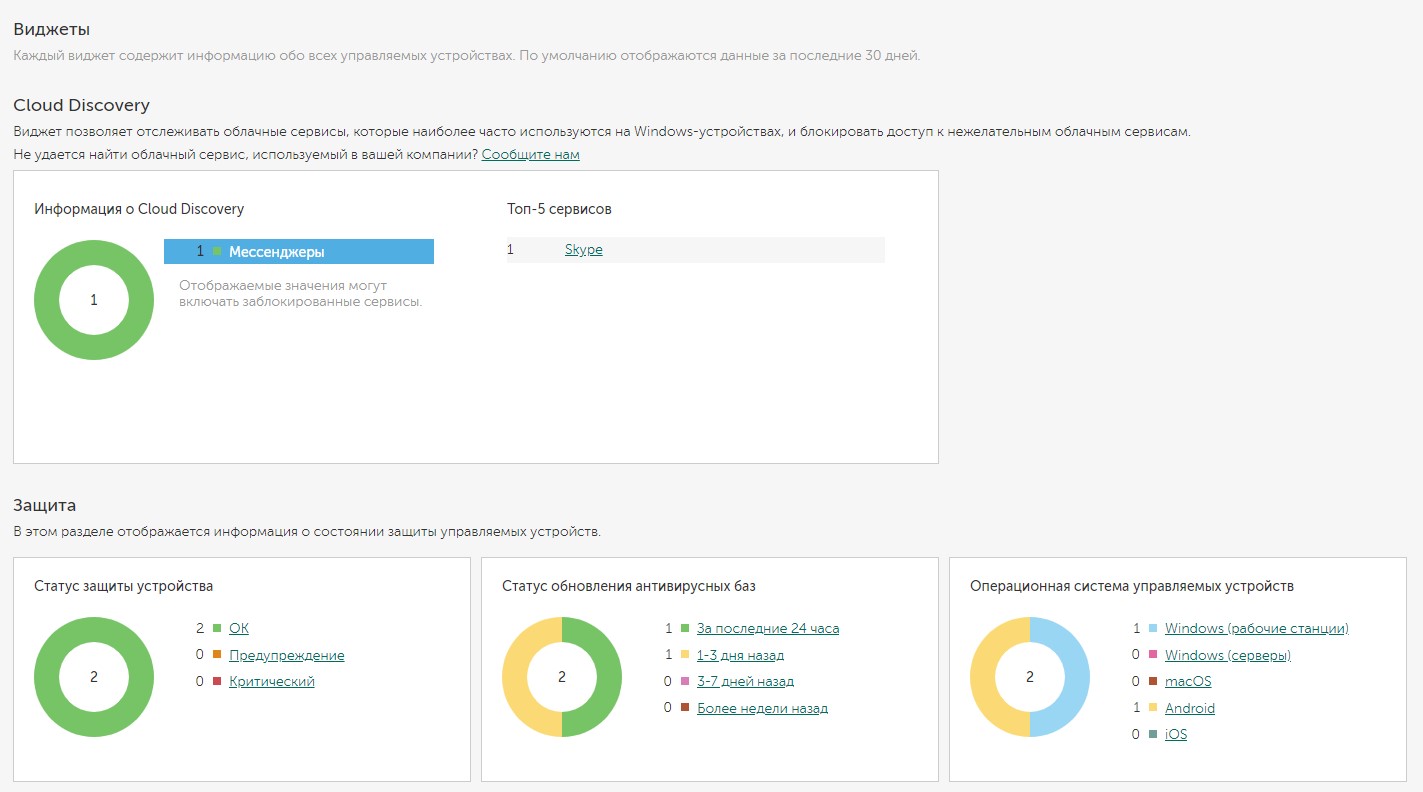Click yellow segment of antivirus update donut

coord(516,677)
